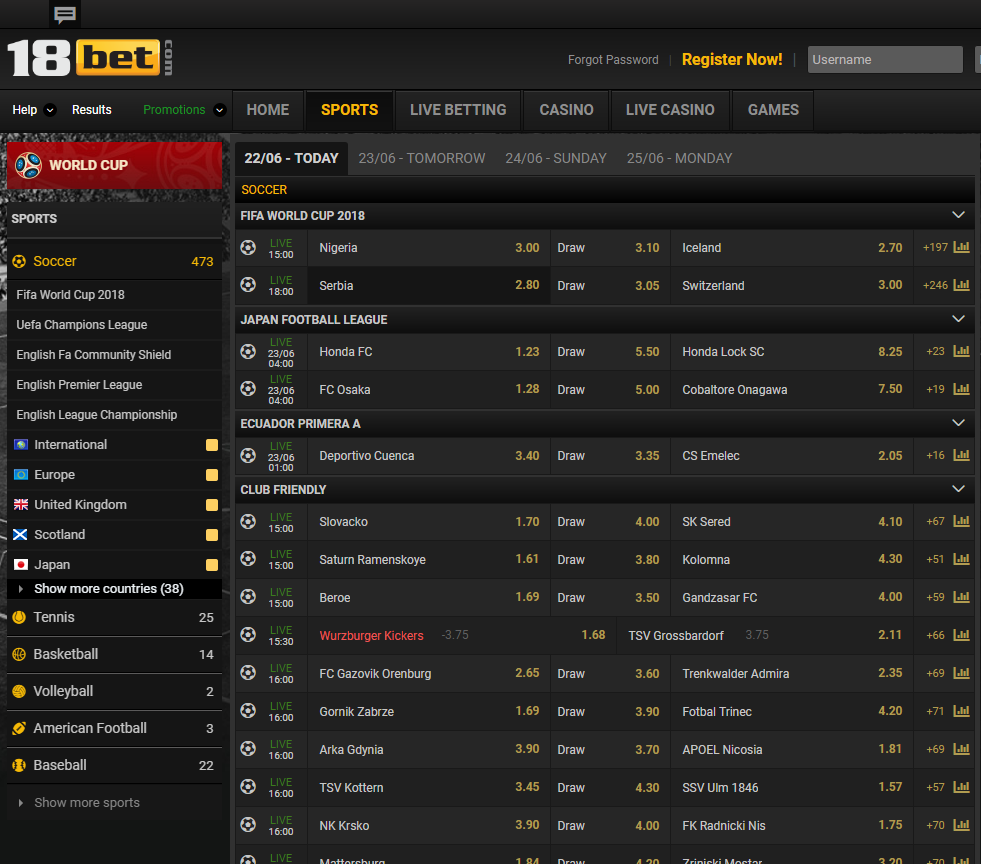
Task: Open the GAMES tab
Action: coord(773,110)
